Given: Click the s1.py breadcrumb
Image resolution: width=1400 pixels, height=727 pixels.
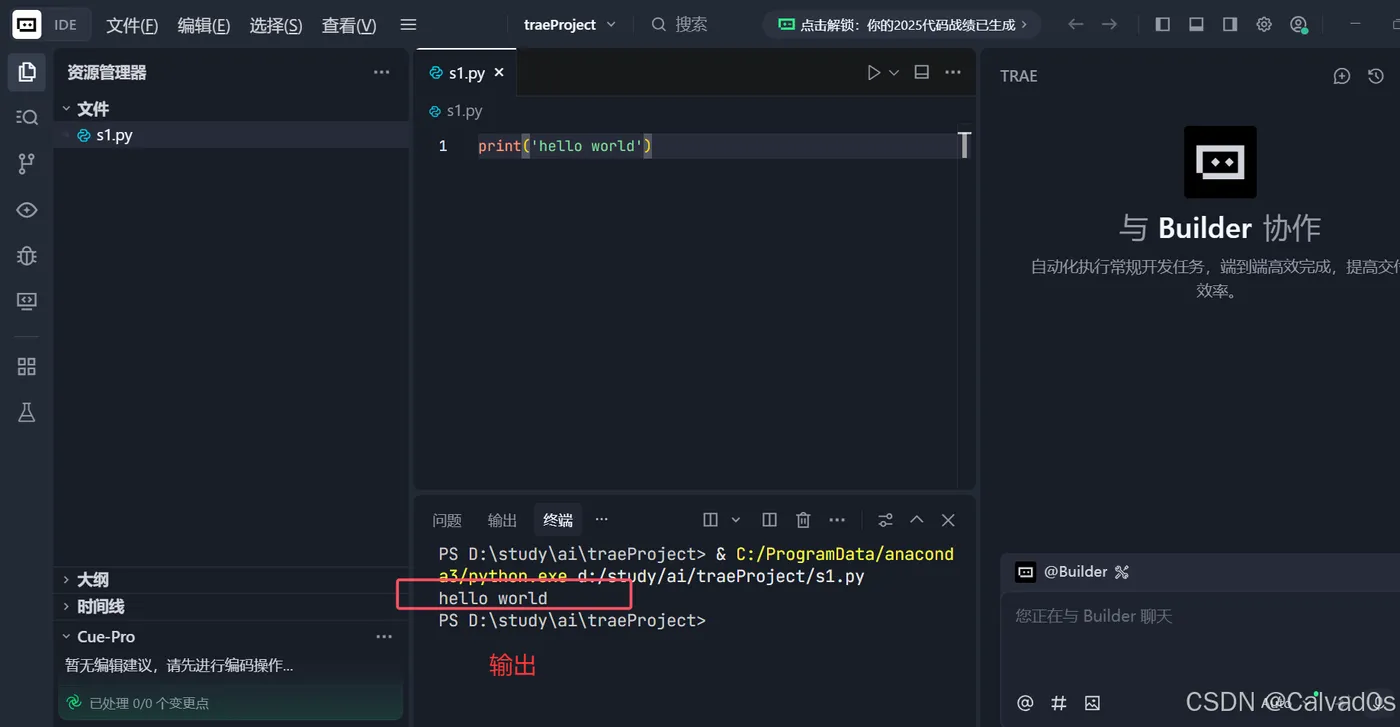Looking at the screenshot, I should 455,111.
